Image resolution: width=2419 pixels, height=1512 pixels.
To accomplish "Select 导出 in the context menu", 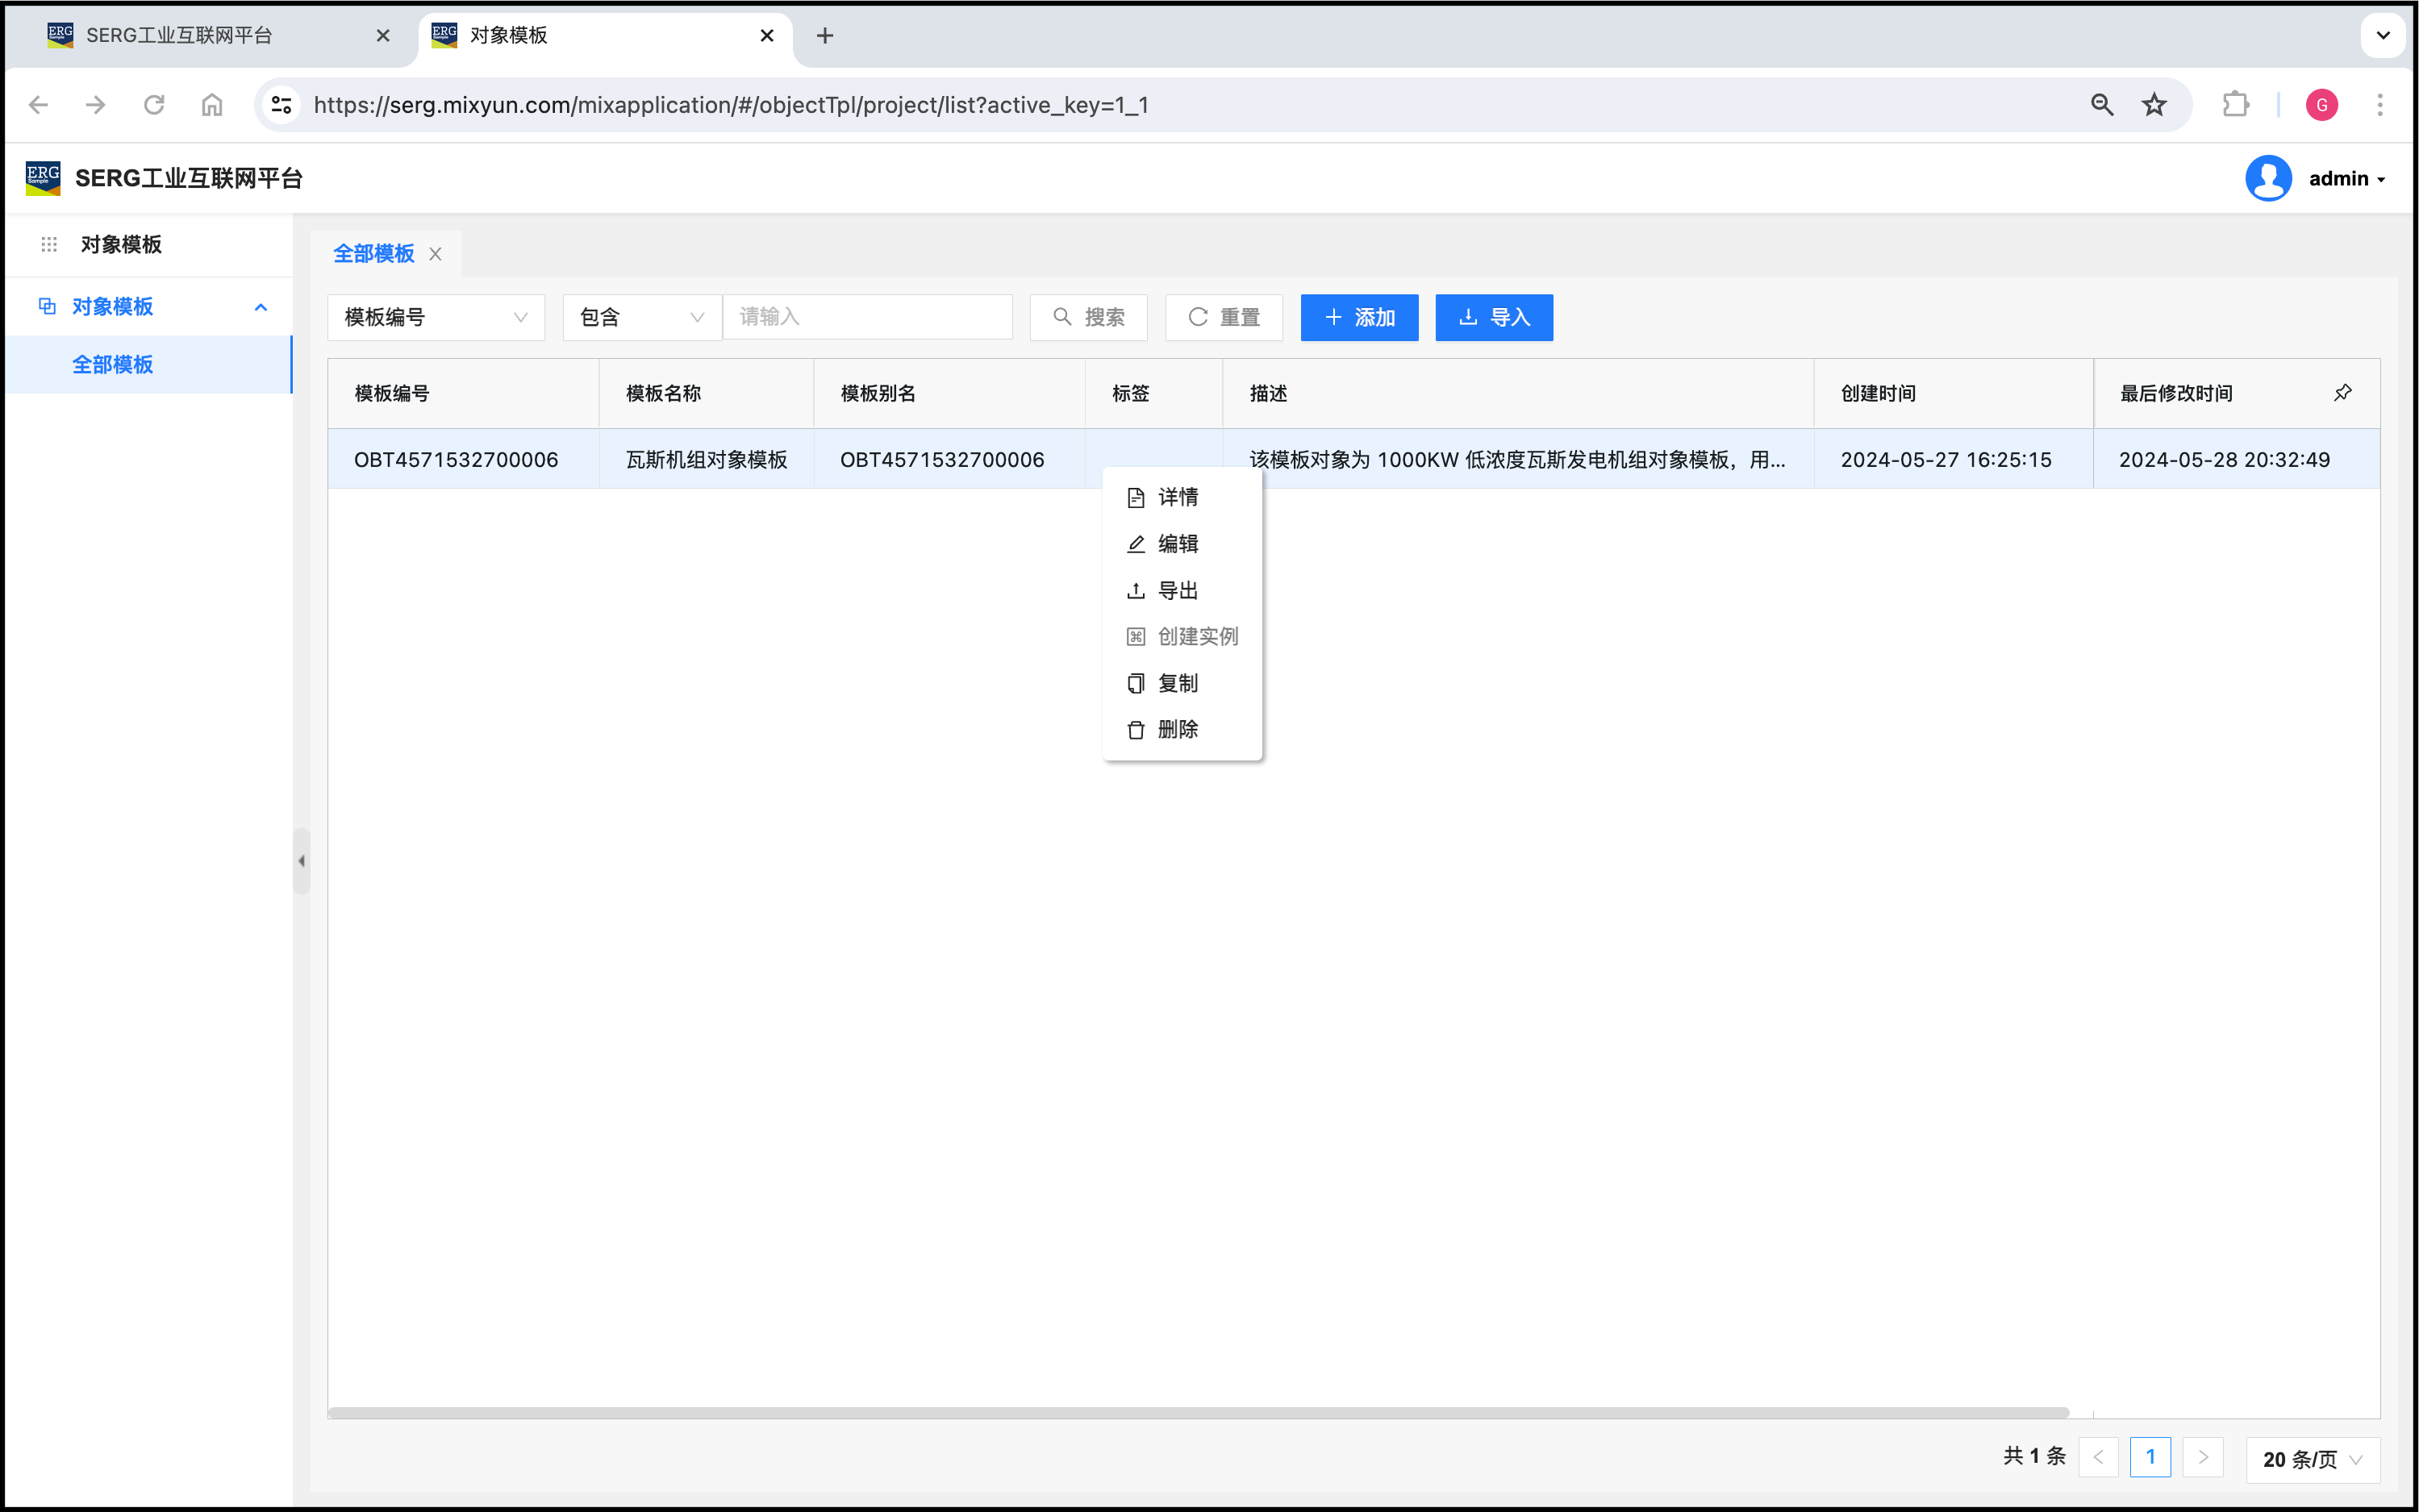I will 1177,591.
